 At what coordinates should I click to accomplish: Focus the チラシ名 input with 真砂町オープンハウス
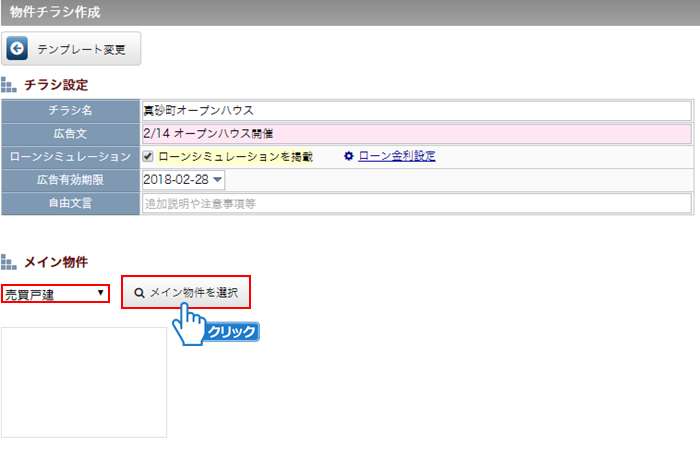click(x=416, y=110)
